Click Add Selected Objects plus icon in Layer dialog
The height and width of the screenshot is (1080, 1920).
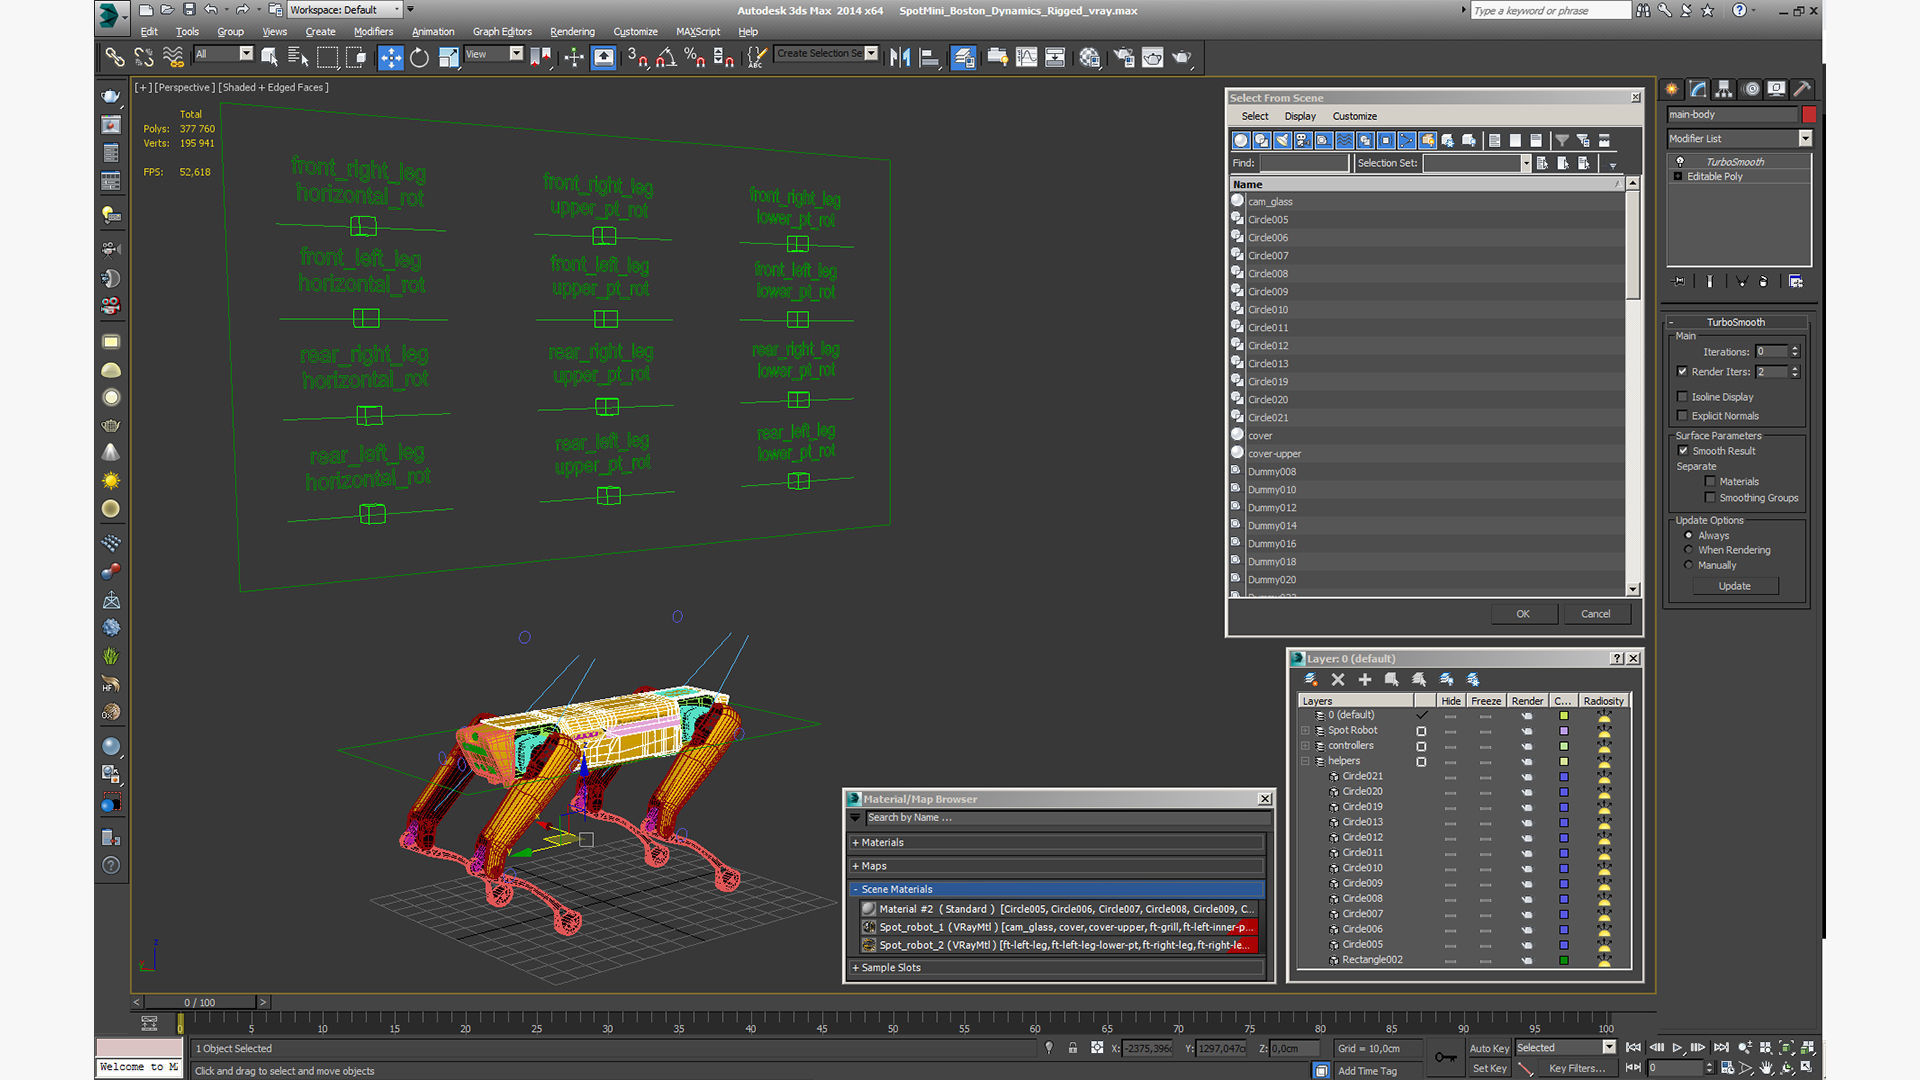[1365, 680]
